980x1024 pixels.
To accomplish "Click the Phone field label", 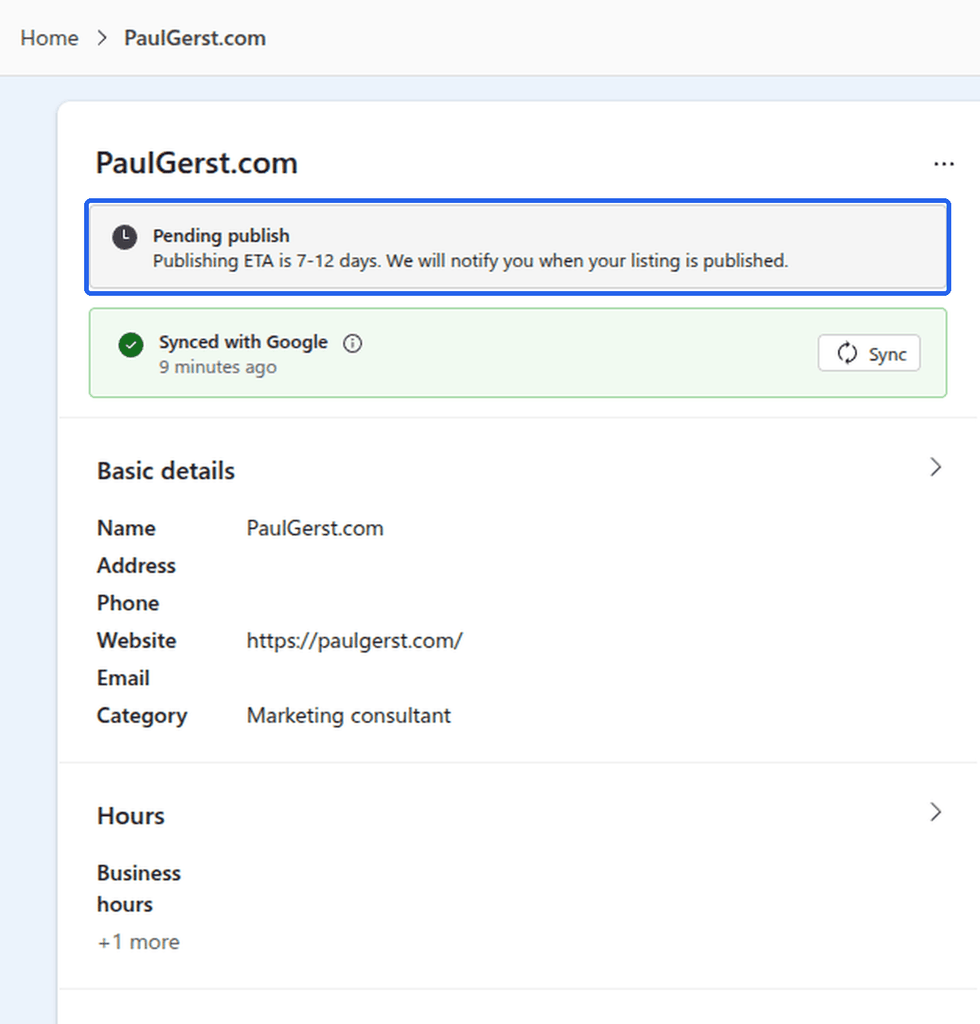I will [128, 603].
